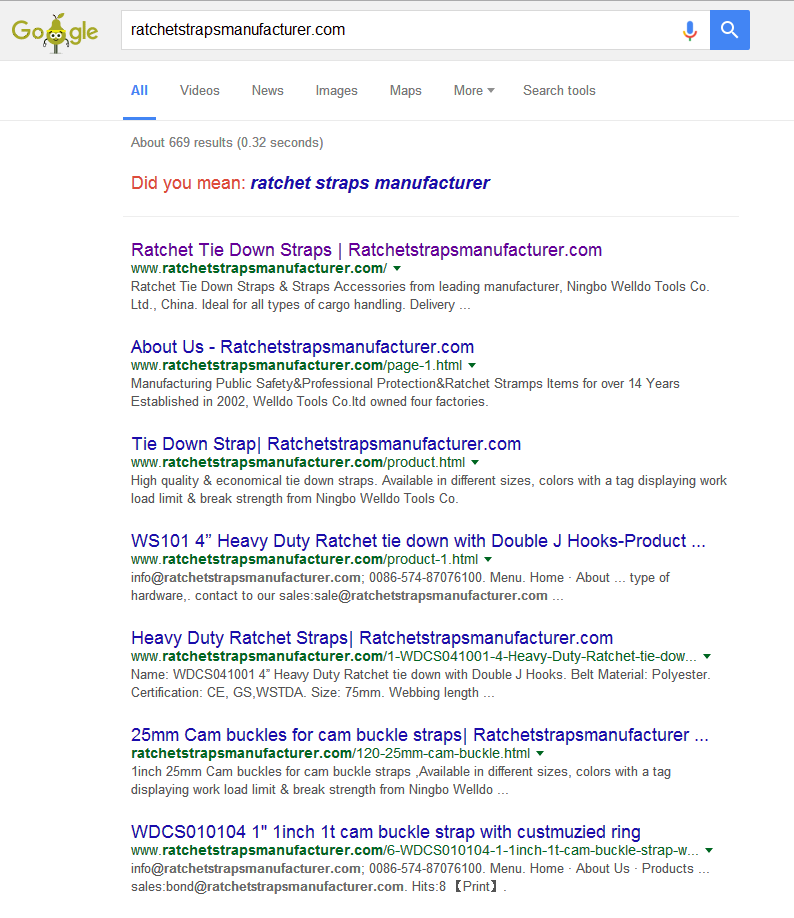Expand arrow next to 6-WDCS010104 URL

tap(709, 850)
